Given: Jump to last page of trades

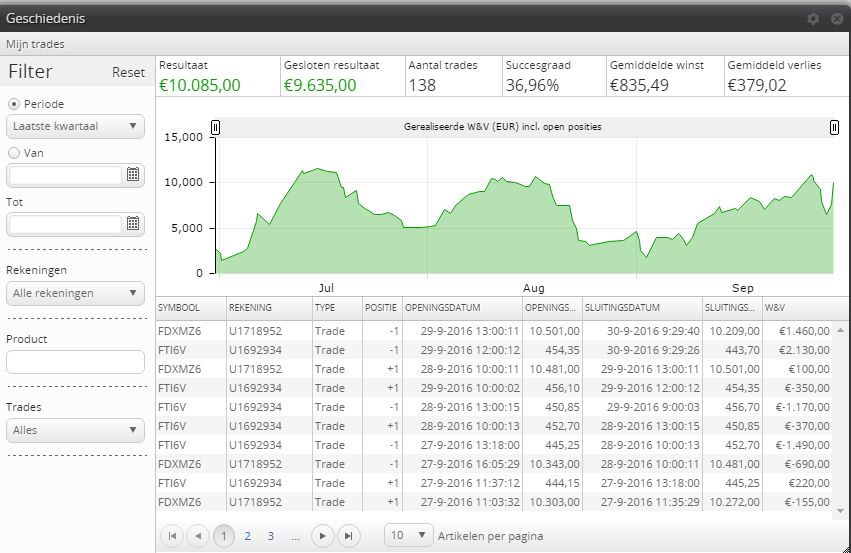Looking at the screenshot, I should 348,536.
